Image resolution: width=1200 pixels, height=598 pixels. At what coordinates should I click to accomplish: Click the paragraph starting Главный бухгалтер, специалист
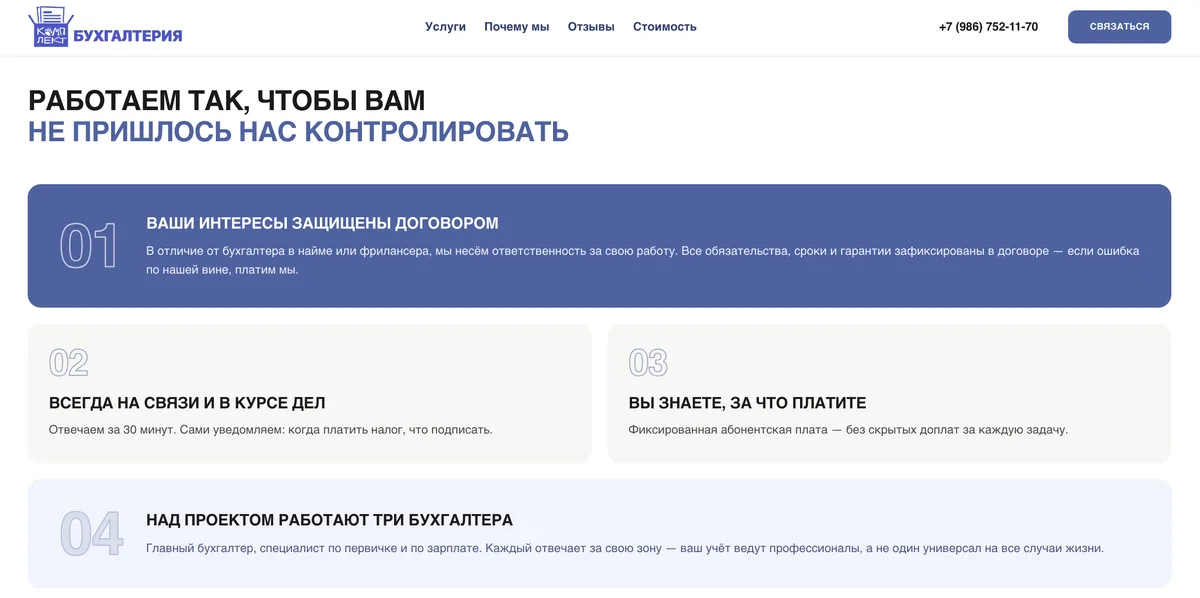625,548
